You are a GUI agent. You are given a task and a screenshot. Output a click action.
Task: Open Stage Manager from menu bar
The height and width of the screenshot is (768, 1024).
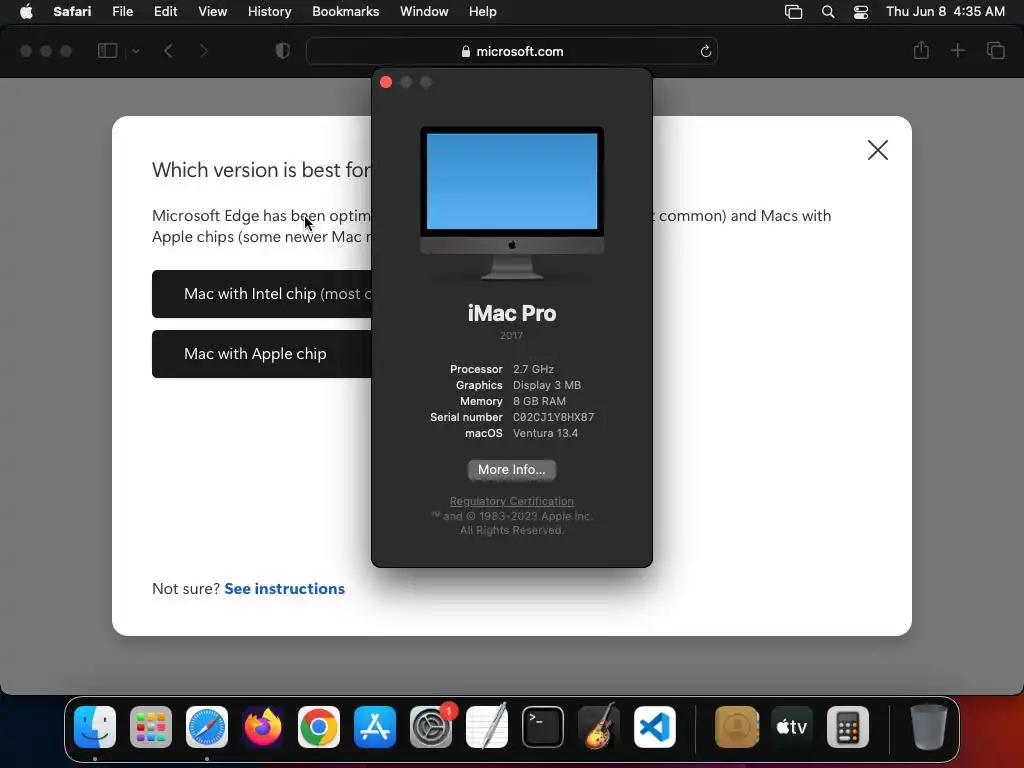793,12
